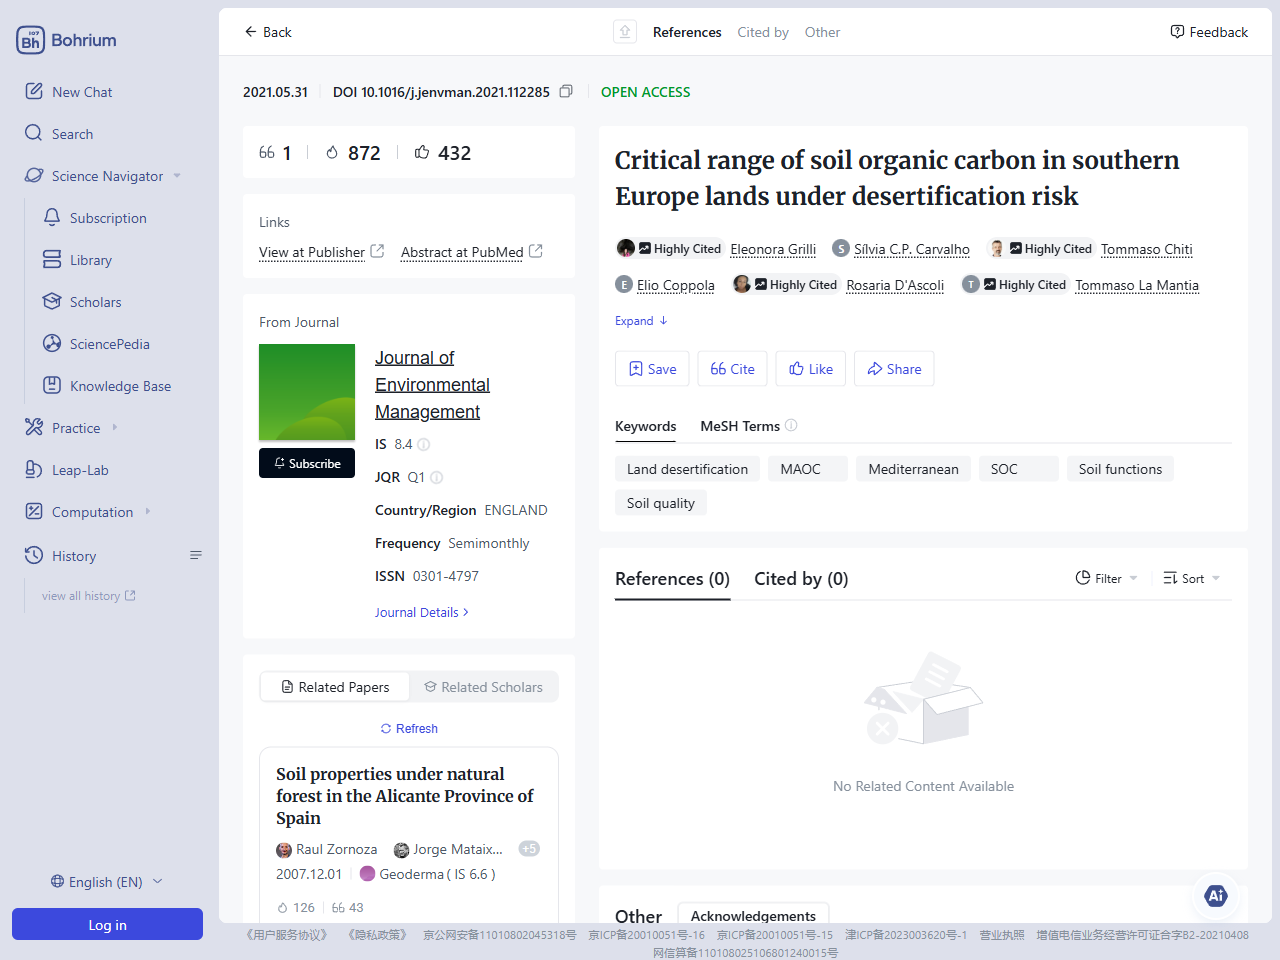Switch to References anchor in header
Image resolution: width=1280 pixels, height=960 pixels.
(687, 32)
